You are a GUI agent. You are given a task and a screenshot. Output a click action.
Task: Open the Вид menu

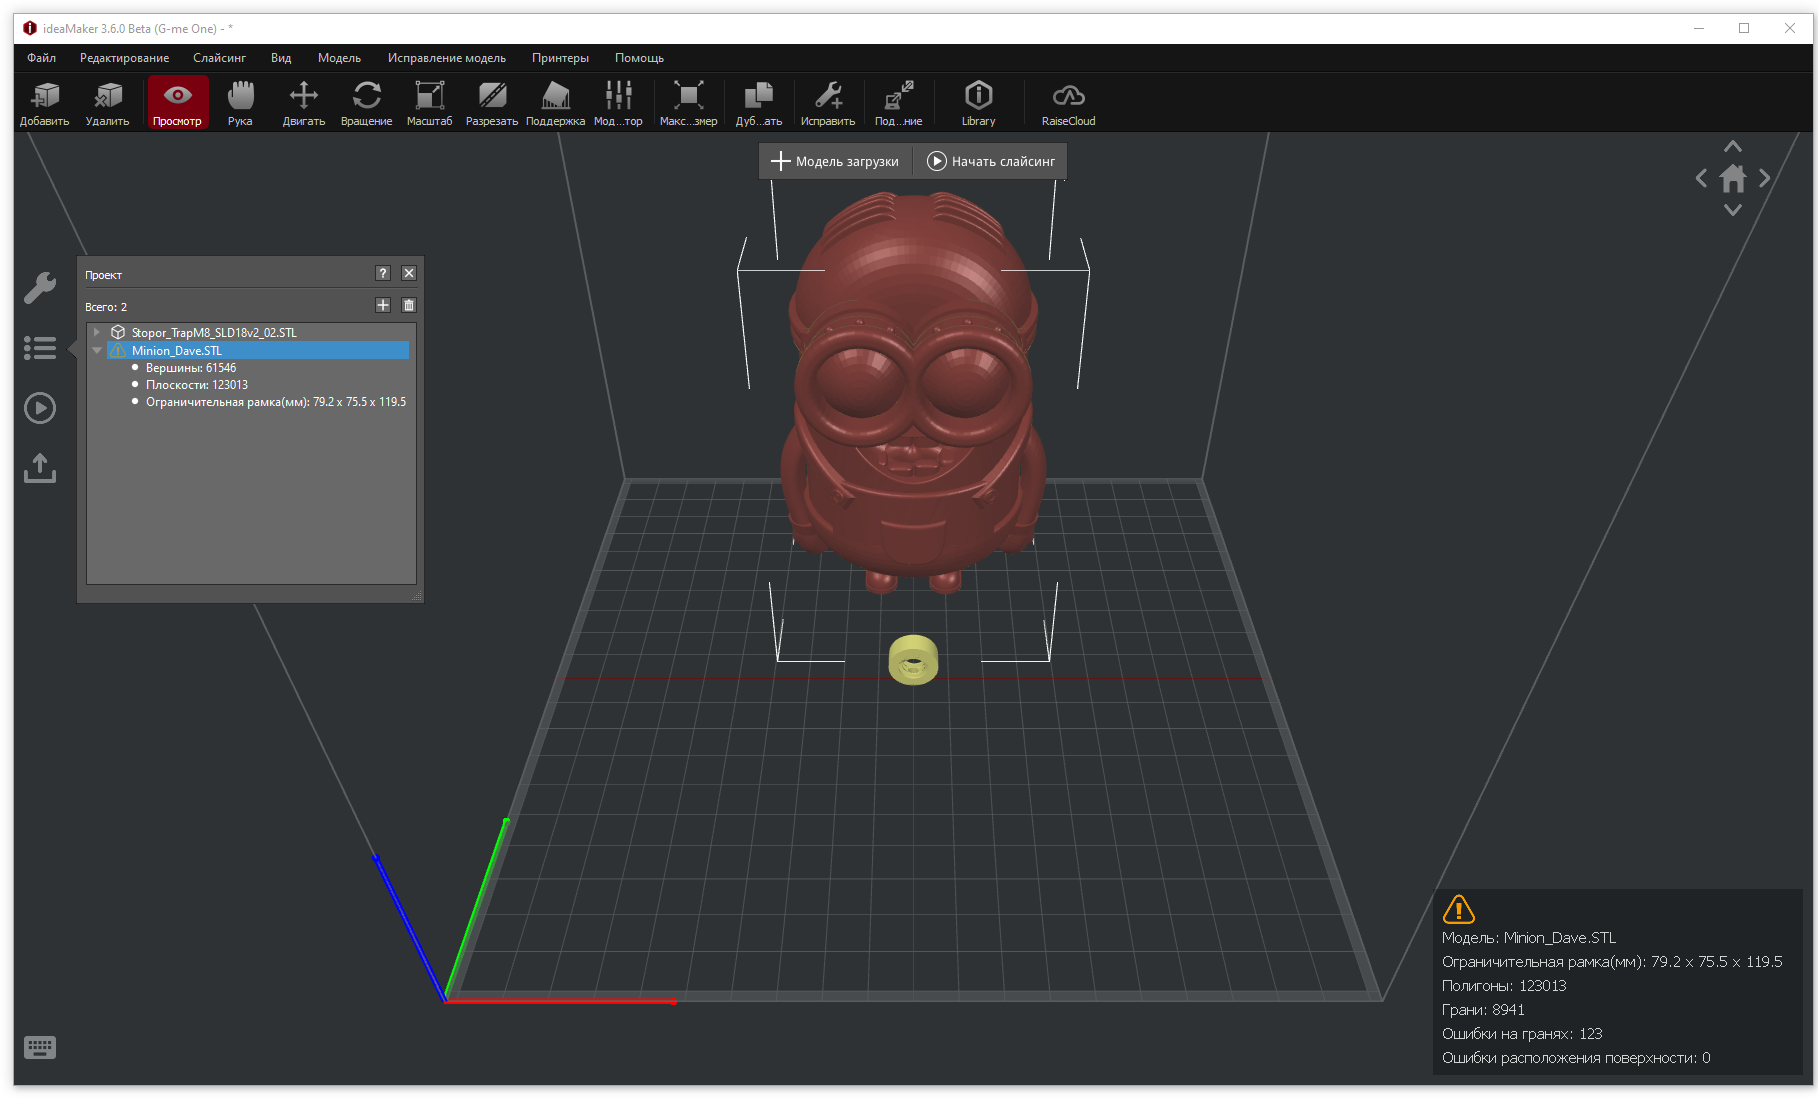(281, 58)
